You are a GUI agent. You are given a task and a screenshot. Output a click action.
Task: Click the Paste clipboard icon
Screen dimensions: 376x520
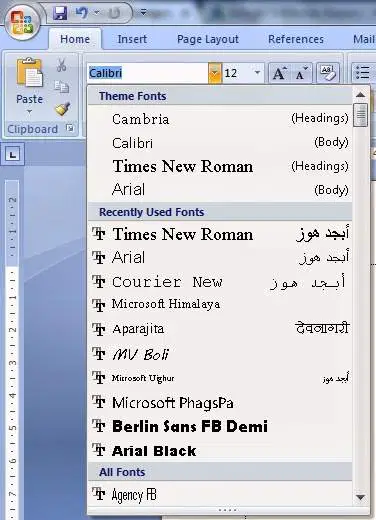[30, 72]
